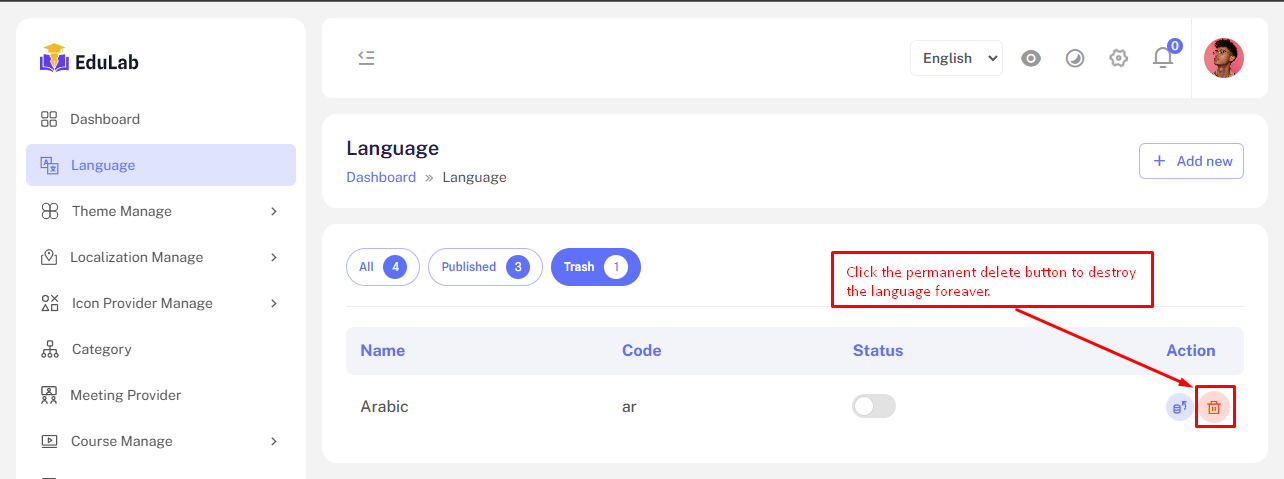Collapse sidebar using the menu toggle icon
The width and height of the screenshot is (1284, 479).
(x=366, y=58)
